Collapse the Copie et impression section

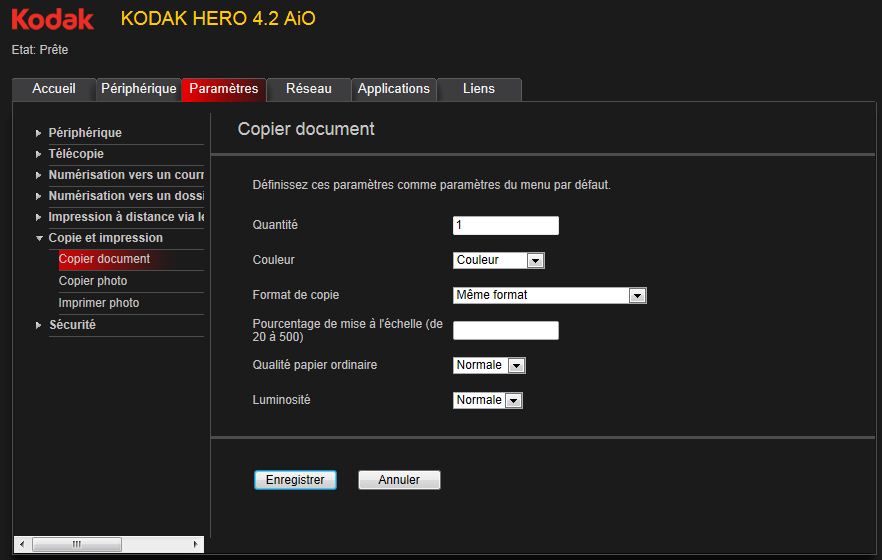pos(105,238)
